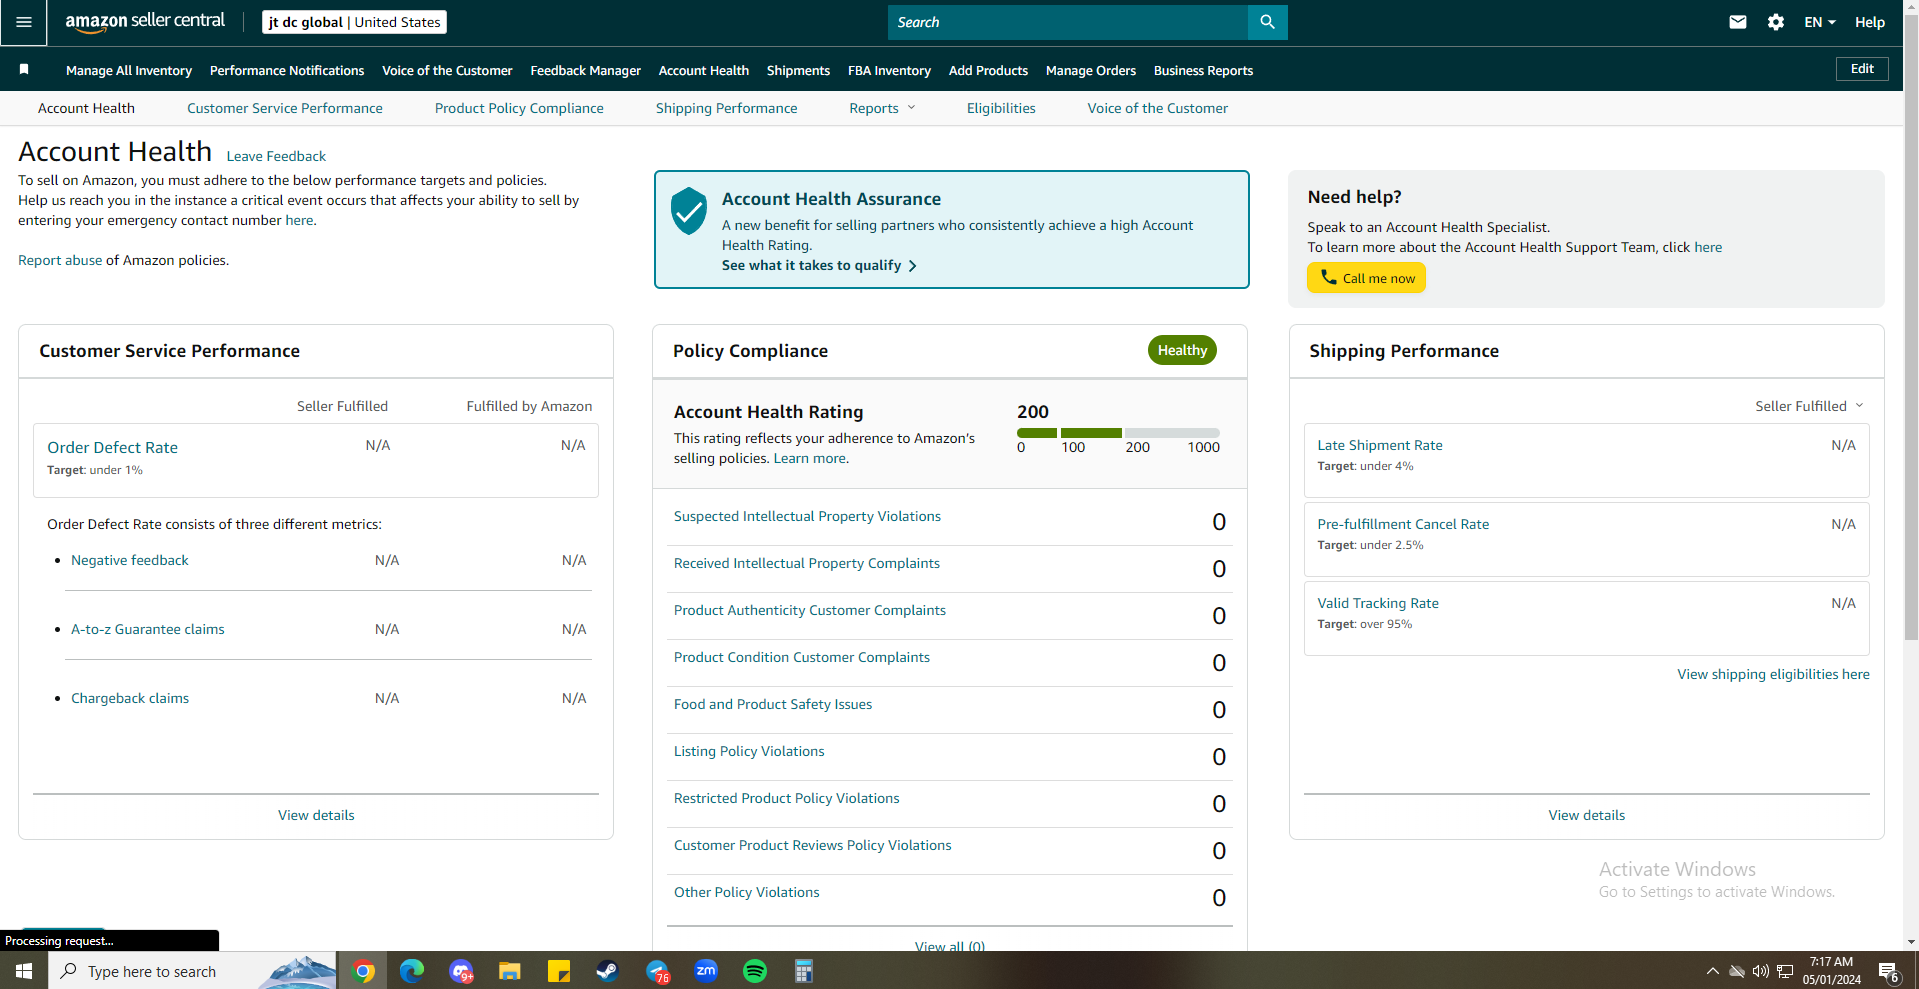Click the Seller Central search field

point(1068,22)
